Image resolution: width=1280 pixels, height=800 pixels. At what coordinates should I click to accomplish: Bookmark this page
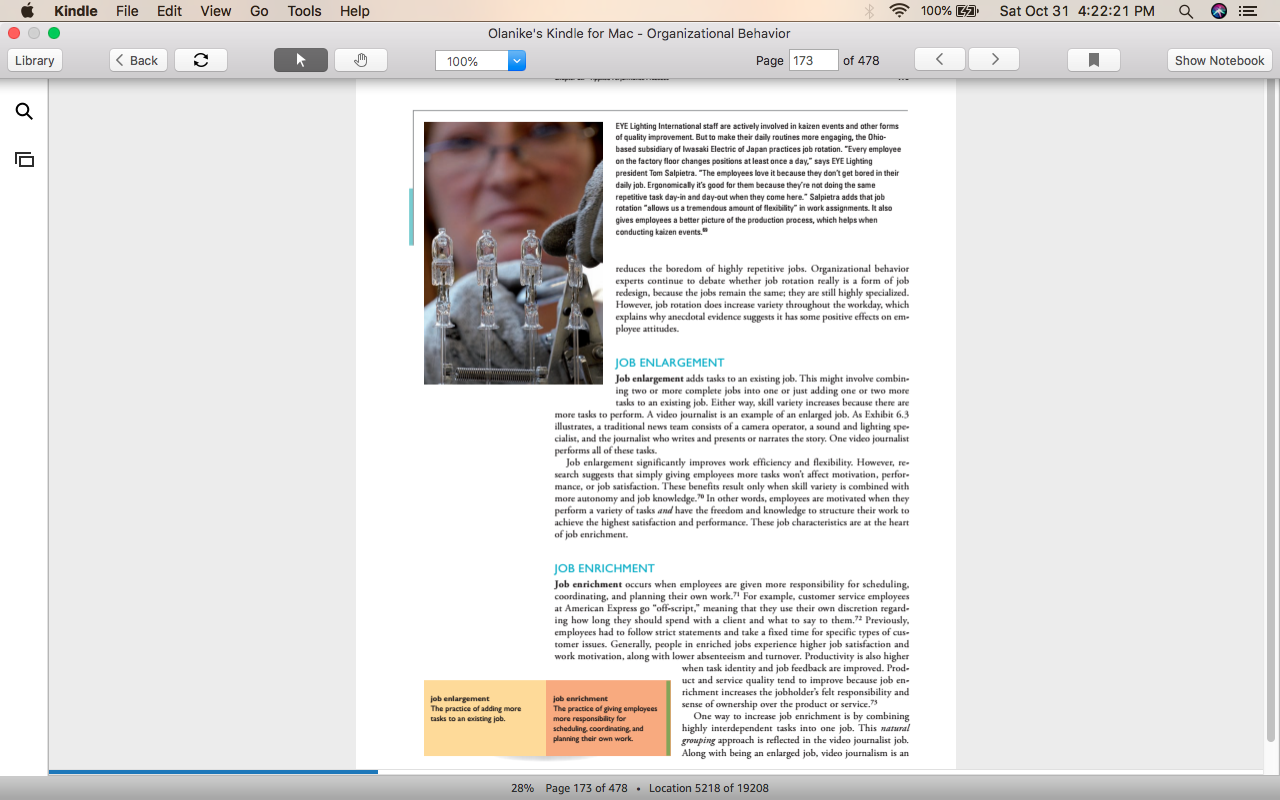(1094, 60)
